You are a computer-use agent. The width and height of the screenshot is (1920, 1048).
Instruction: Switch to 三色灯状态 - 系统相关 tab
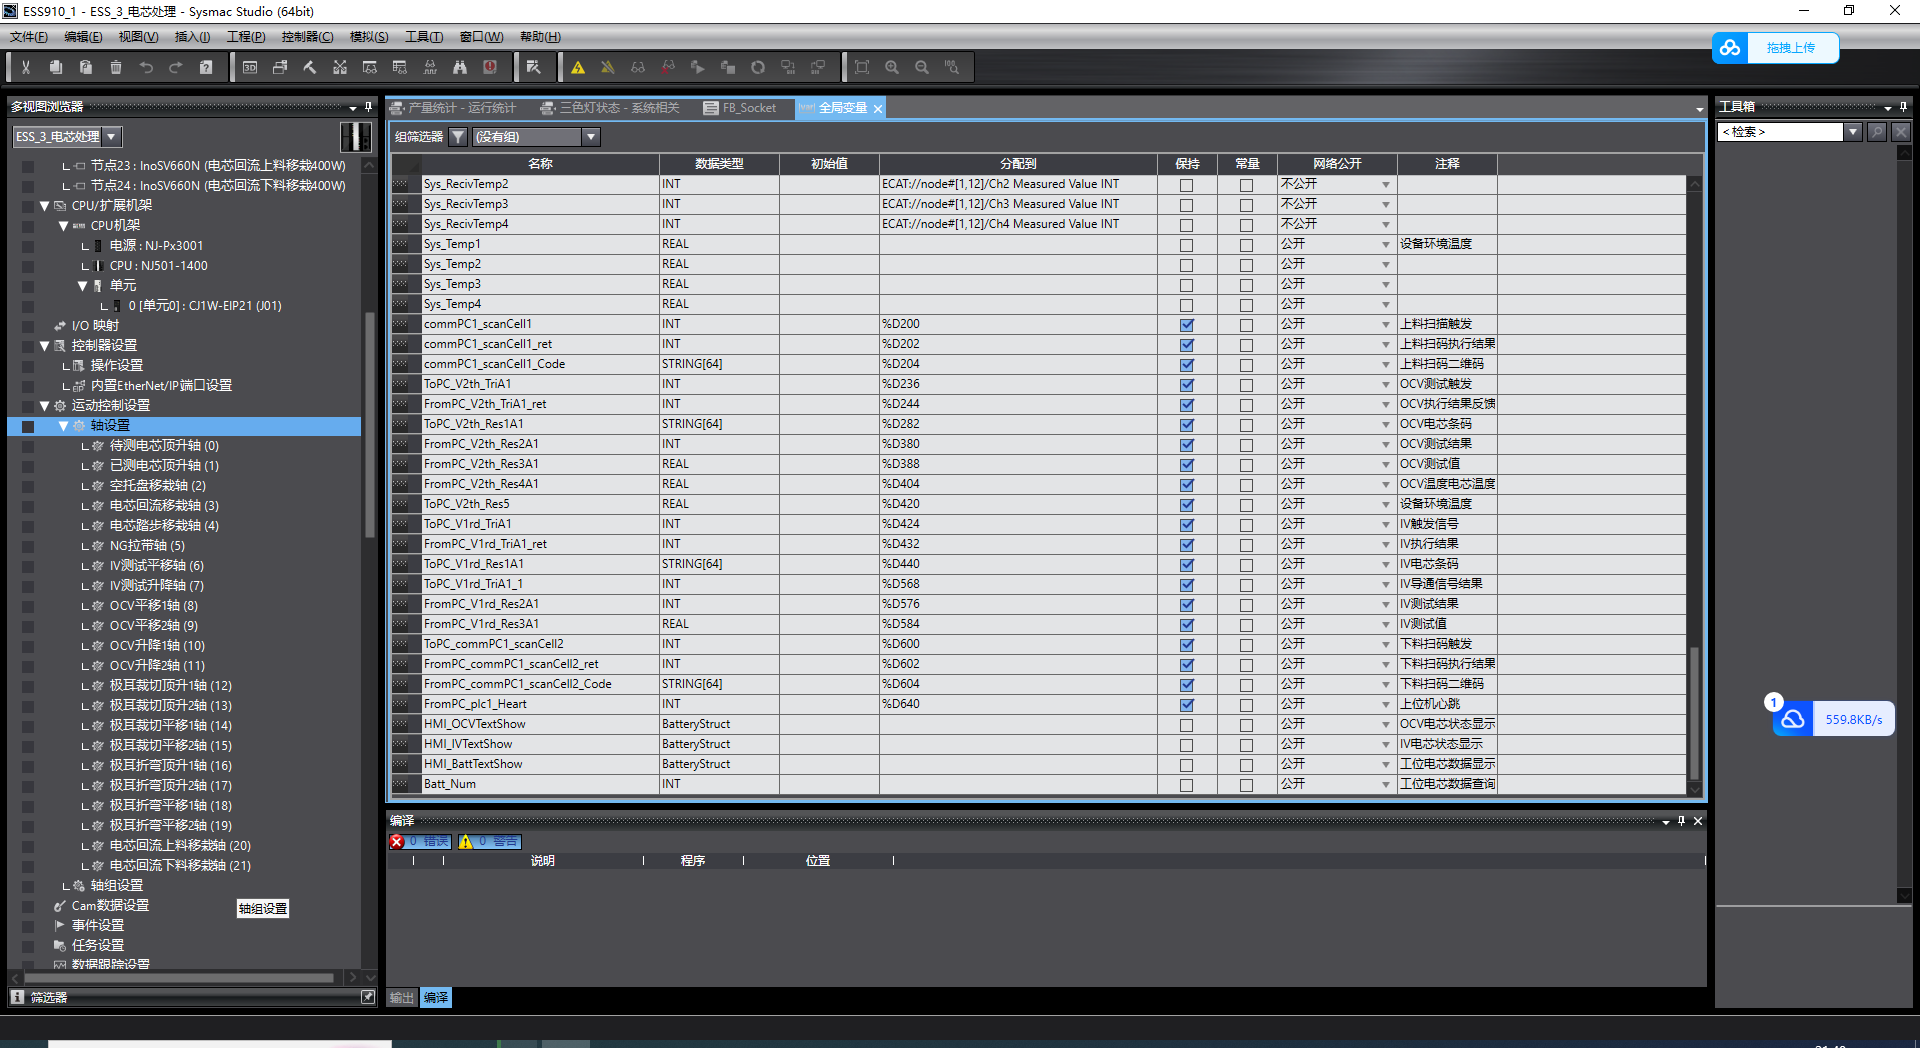click(610, 108)
